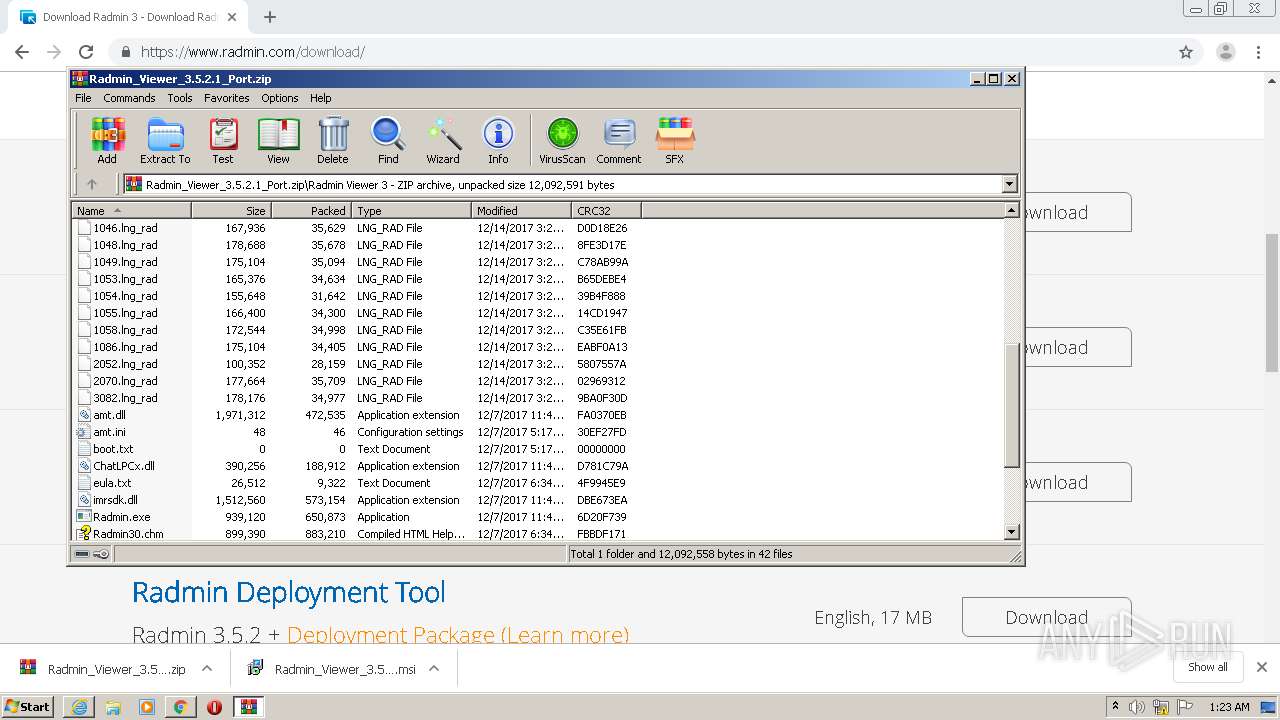Image resolution: width=1280 pixels, height=720 pixels.
Task: Open Windows Explorer folder taskbar icon
Action: tap(113, 707)
